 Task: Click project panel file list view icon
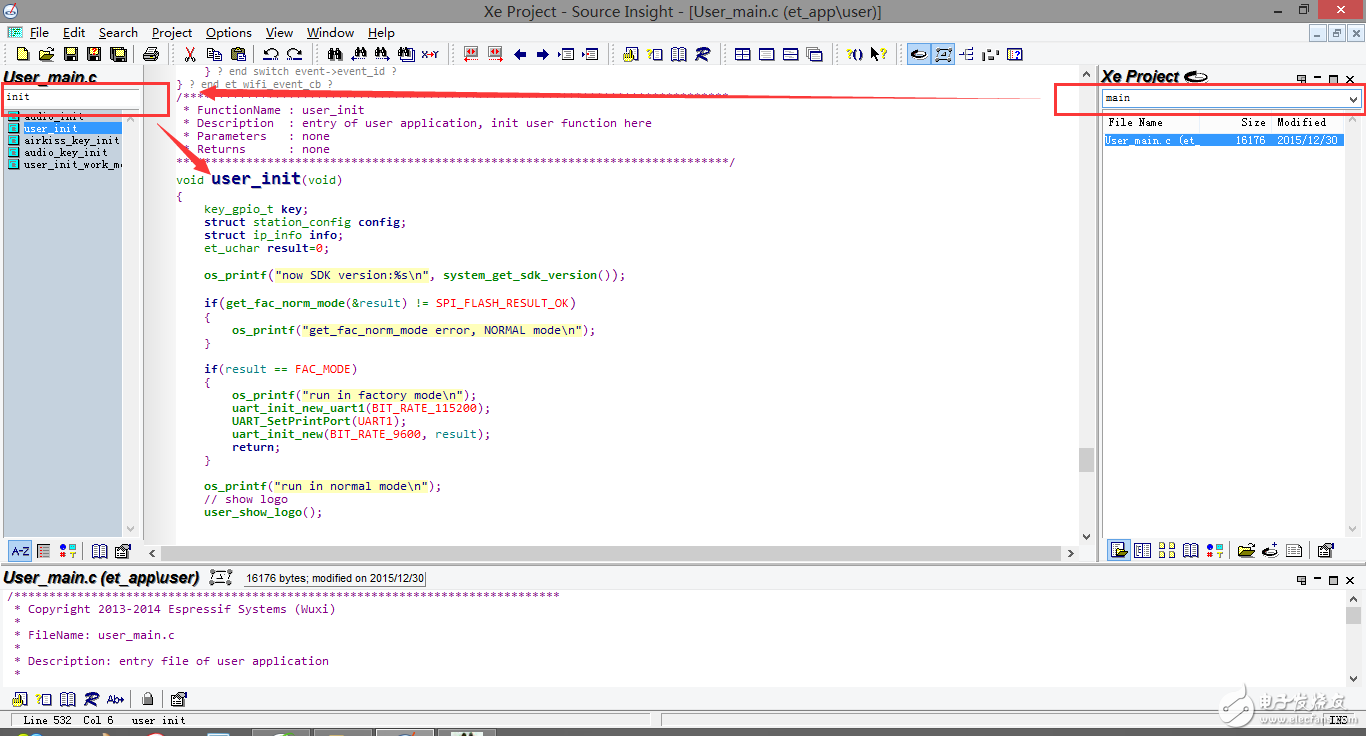coord(1119,550)
